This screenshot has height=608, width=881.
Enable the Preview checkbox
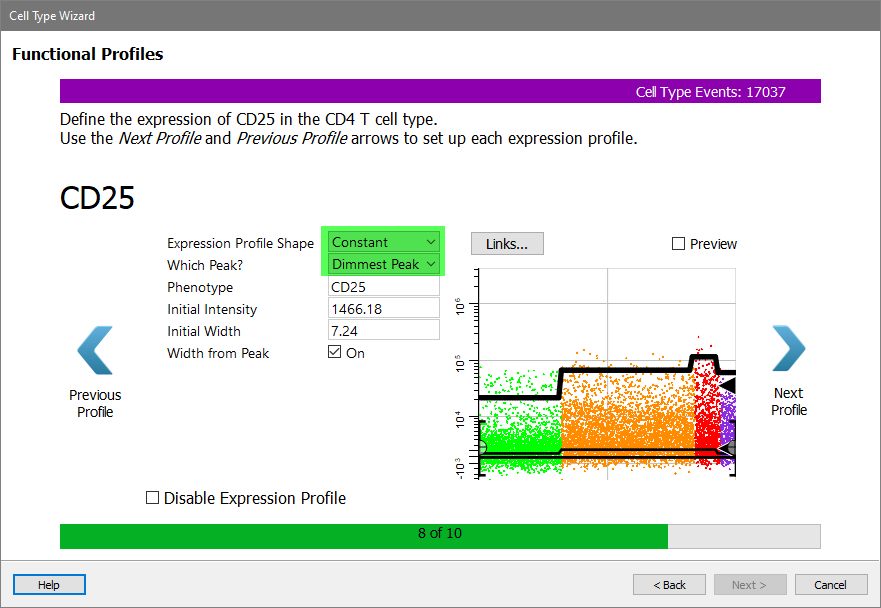pyautogui.click(x=679, y=244)
